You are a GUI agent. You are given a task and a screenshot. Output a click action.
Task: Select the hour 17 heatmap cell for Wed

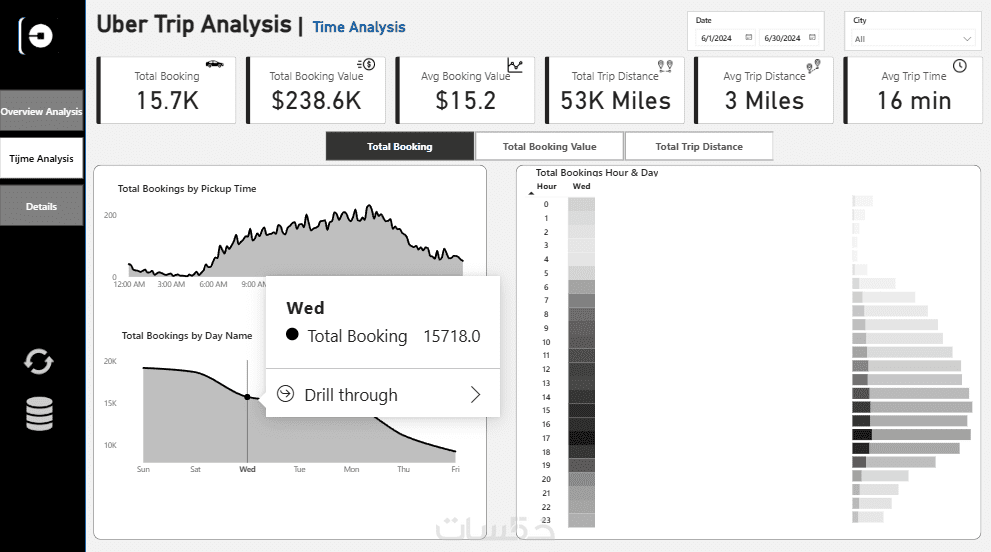click(x=581, y=437)
